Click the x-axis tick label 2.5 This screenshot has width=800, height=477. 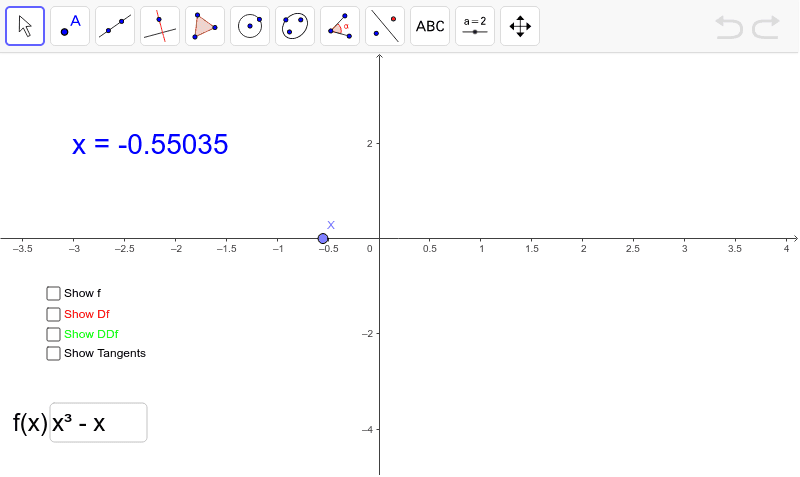click(633, 248)
